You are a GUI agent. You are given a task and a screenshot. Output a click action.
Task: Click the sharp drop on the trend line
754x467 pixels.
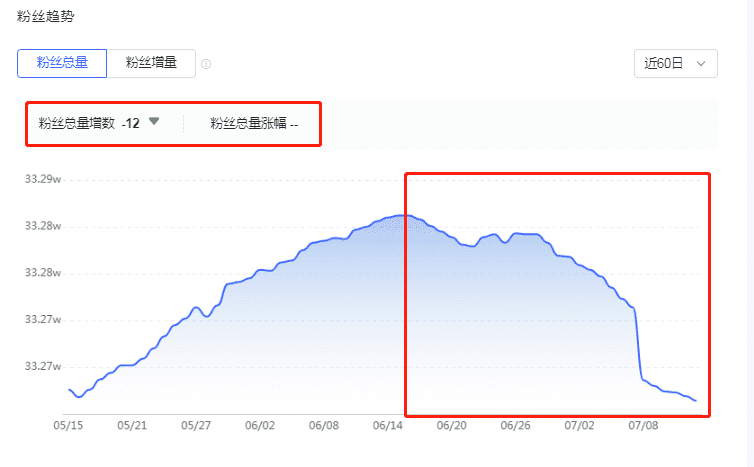(x=639, y=344)
